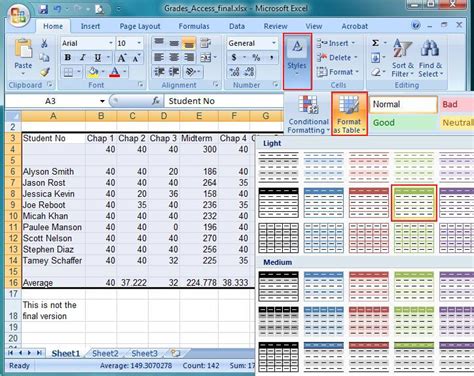The width and height of the screenshot is (474, 376).
Task: Increase indent in Alignment group
Action: pos(174,72)
